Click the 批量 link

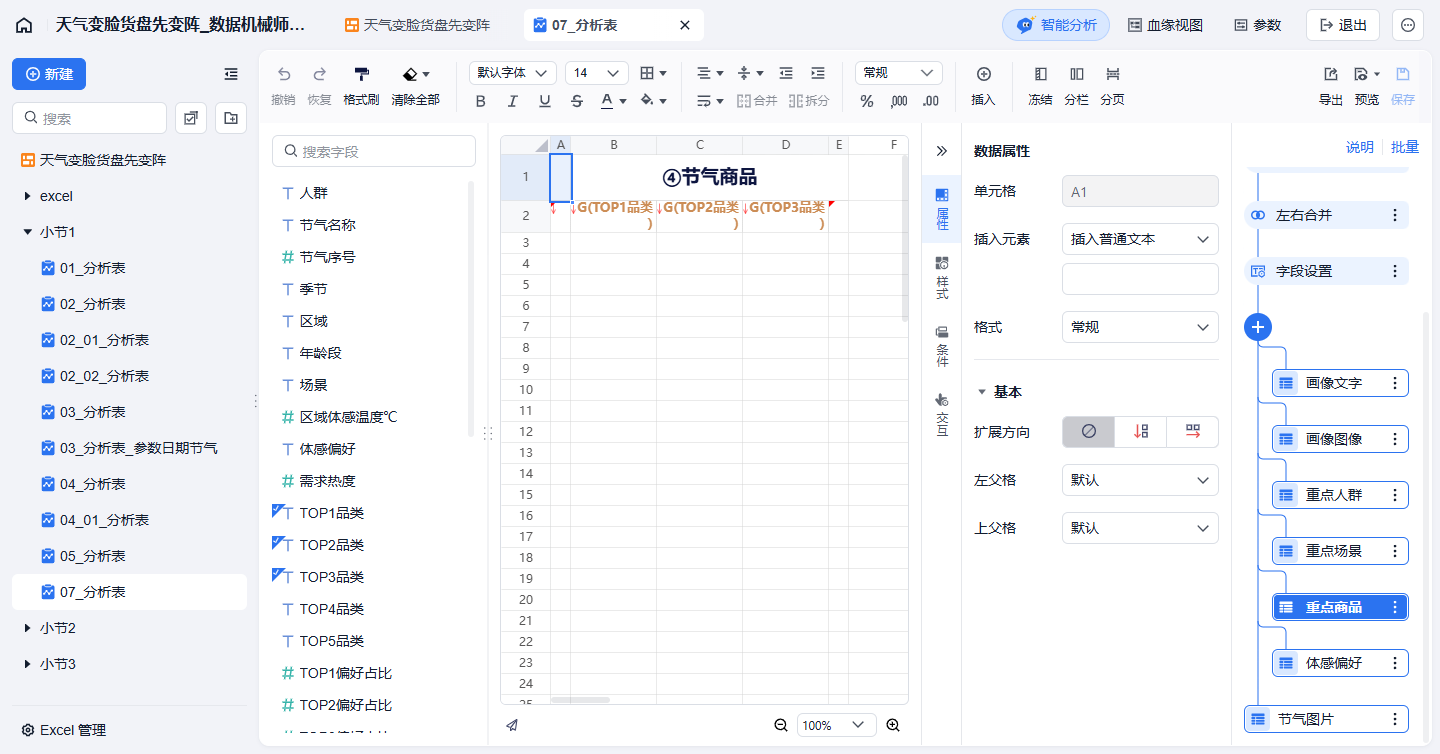coord(1404,147)
